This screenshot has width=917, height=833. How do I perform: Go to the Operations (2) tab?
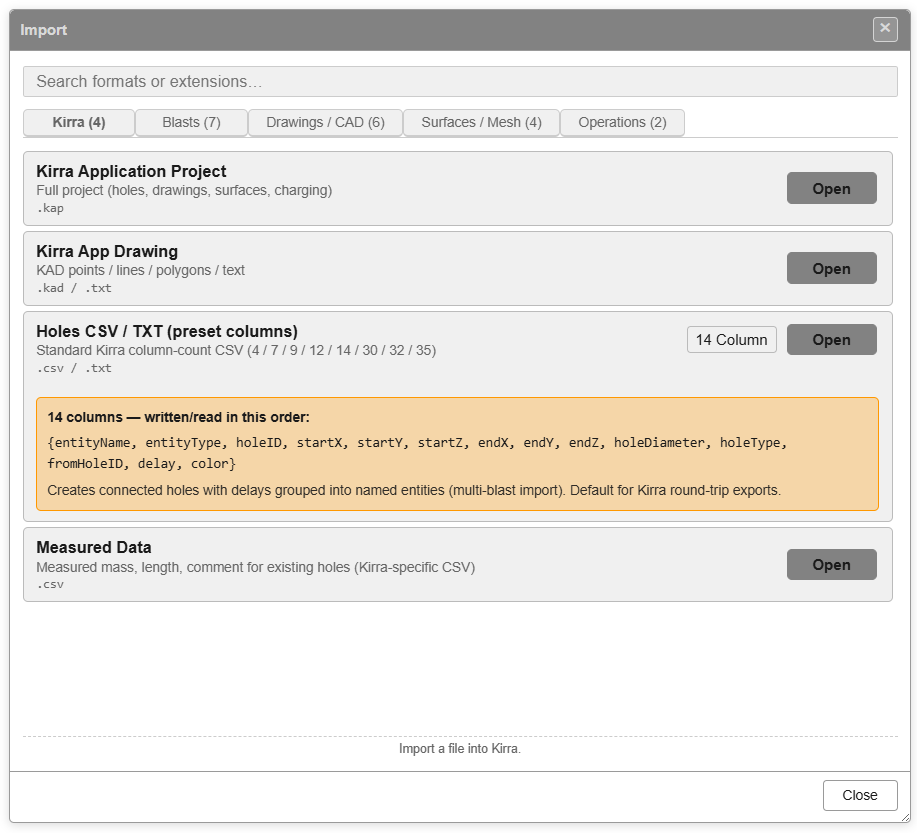[622, 122]
